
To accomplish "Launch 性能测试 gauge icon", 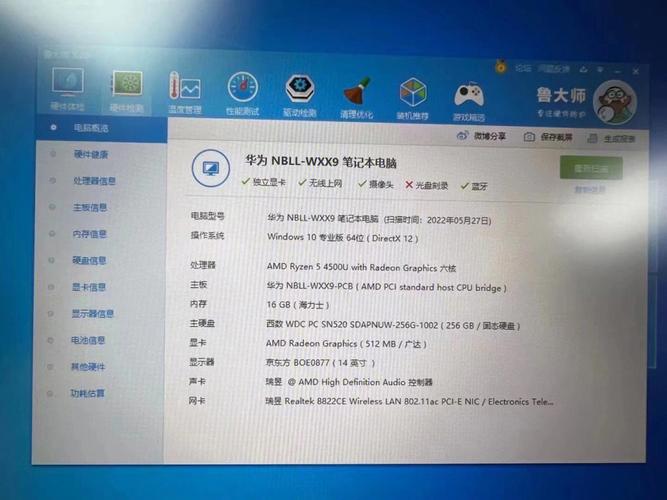I will [242, 87].
